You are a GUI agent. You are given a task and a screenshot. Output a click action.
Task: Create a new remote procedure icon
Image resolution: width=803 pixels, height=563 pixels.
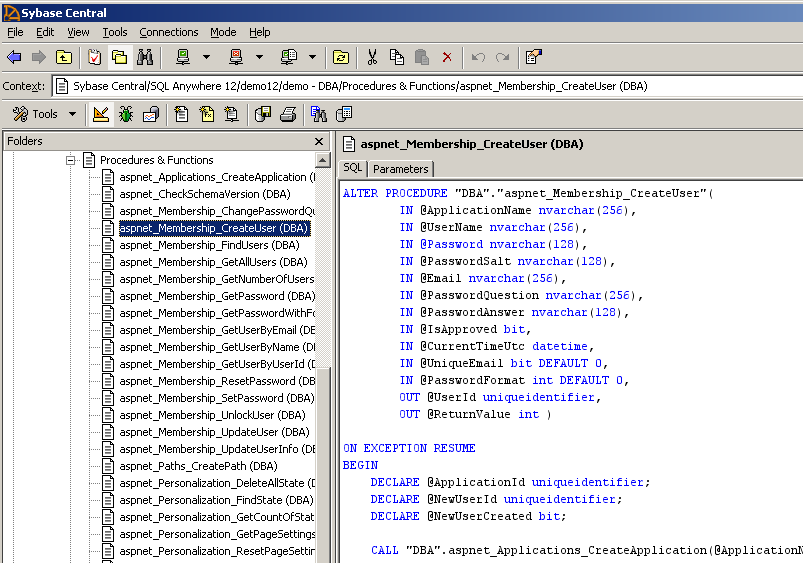[x=231, y=114]
